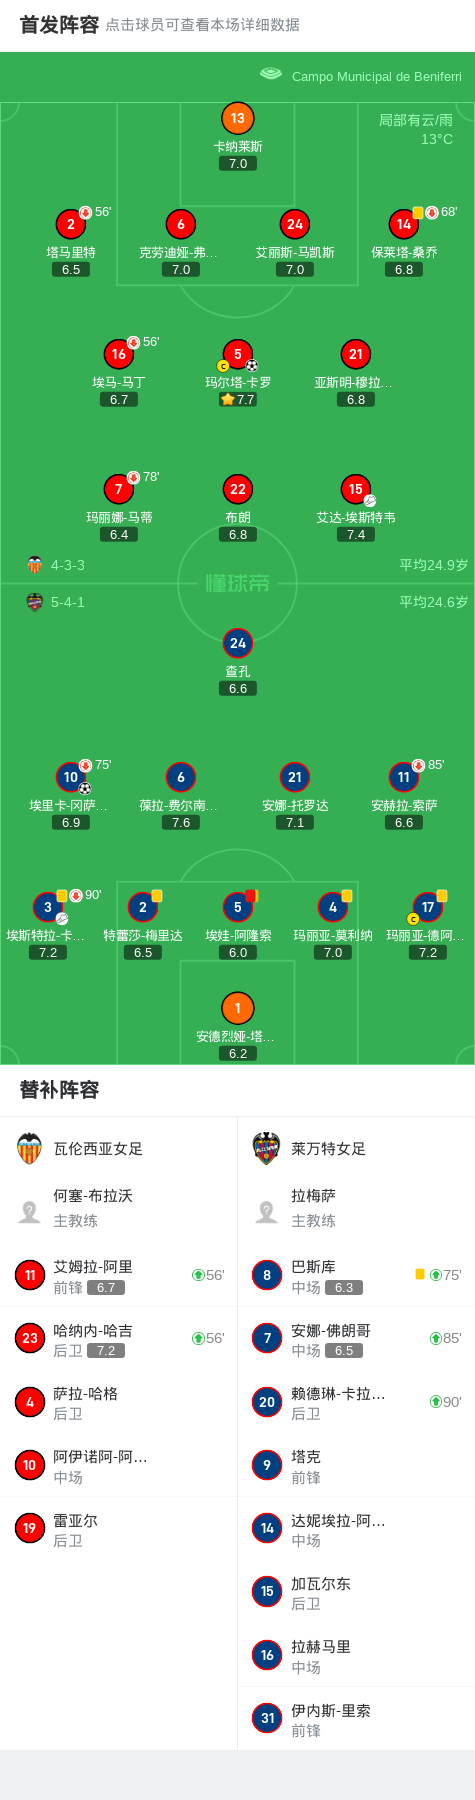Tap 艾达-埃斯特韦 number 15 player icon

coord(356,489)
